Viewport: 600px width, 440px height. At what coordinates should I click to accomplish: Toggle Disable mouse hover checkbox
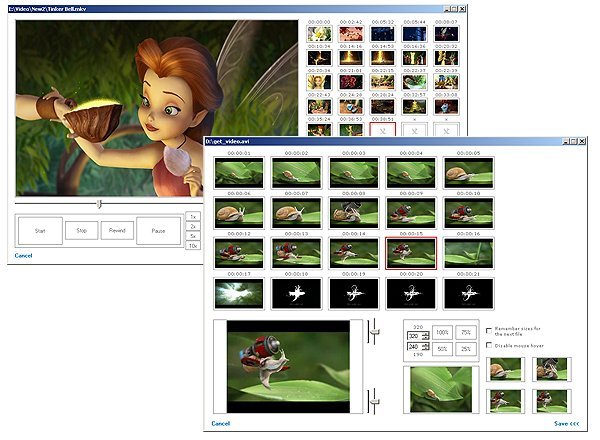point(489,345)
